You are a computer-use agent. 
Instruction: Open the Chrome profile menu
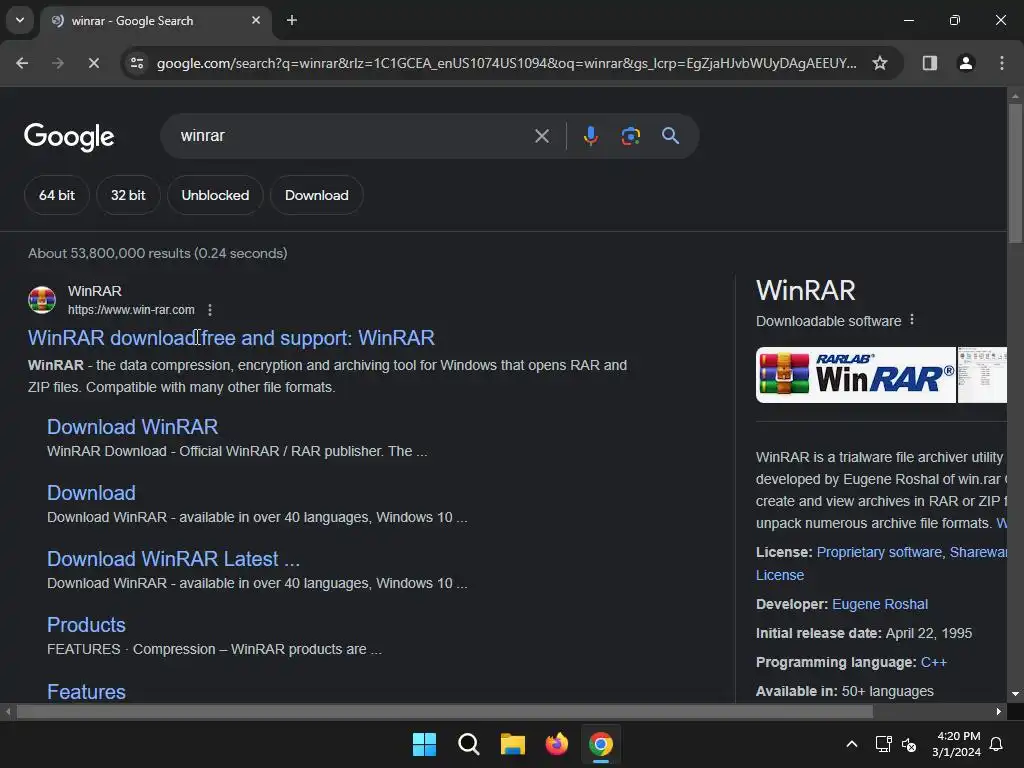965,63
